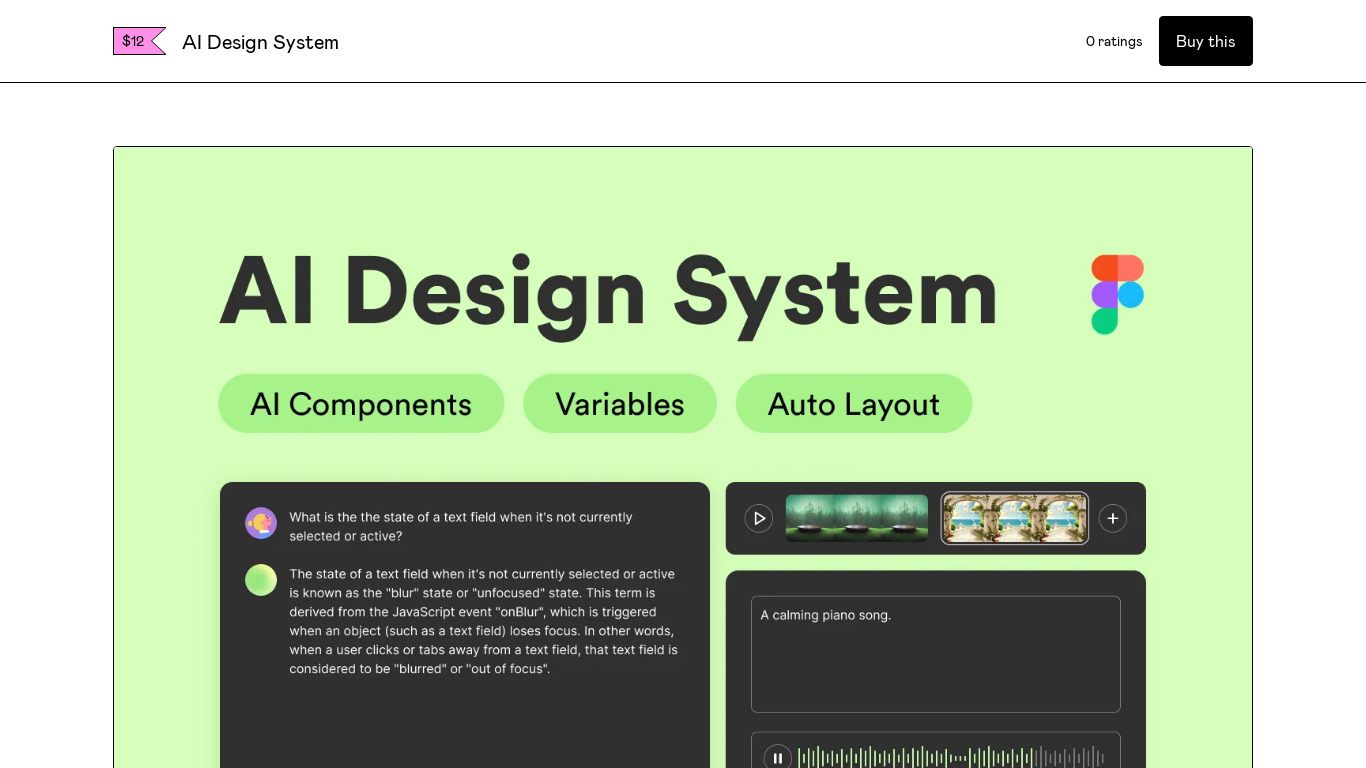1366x768 pixels.
Task: Open the 0 ratings link
Action: coord(1113,41)
